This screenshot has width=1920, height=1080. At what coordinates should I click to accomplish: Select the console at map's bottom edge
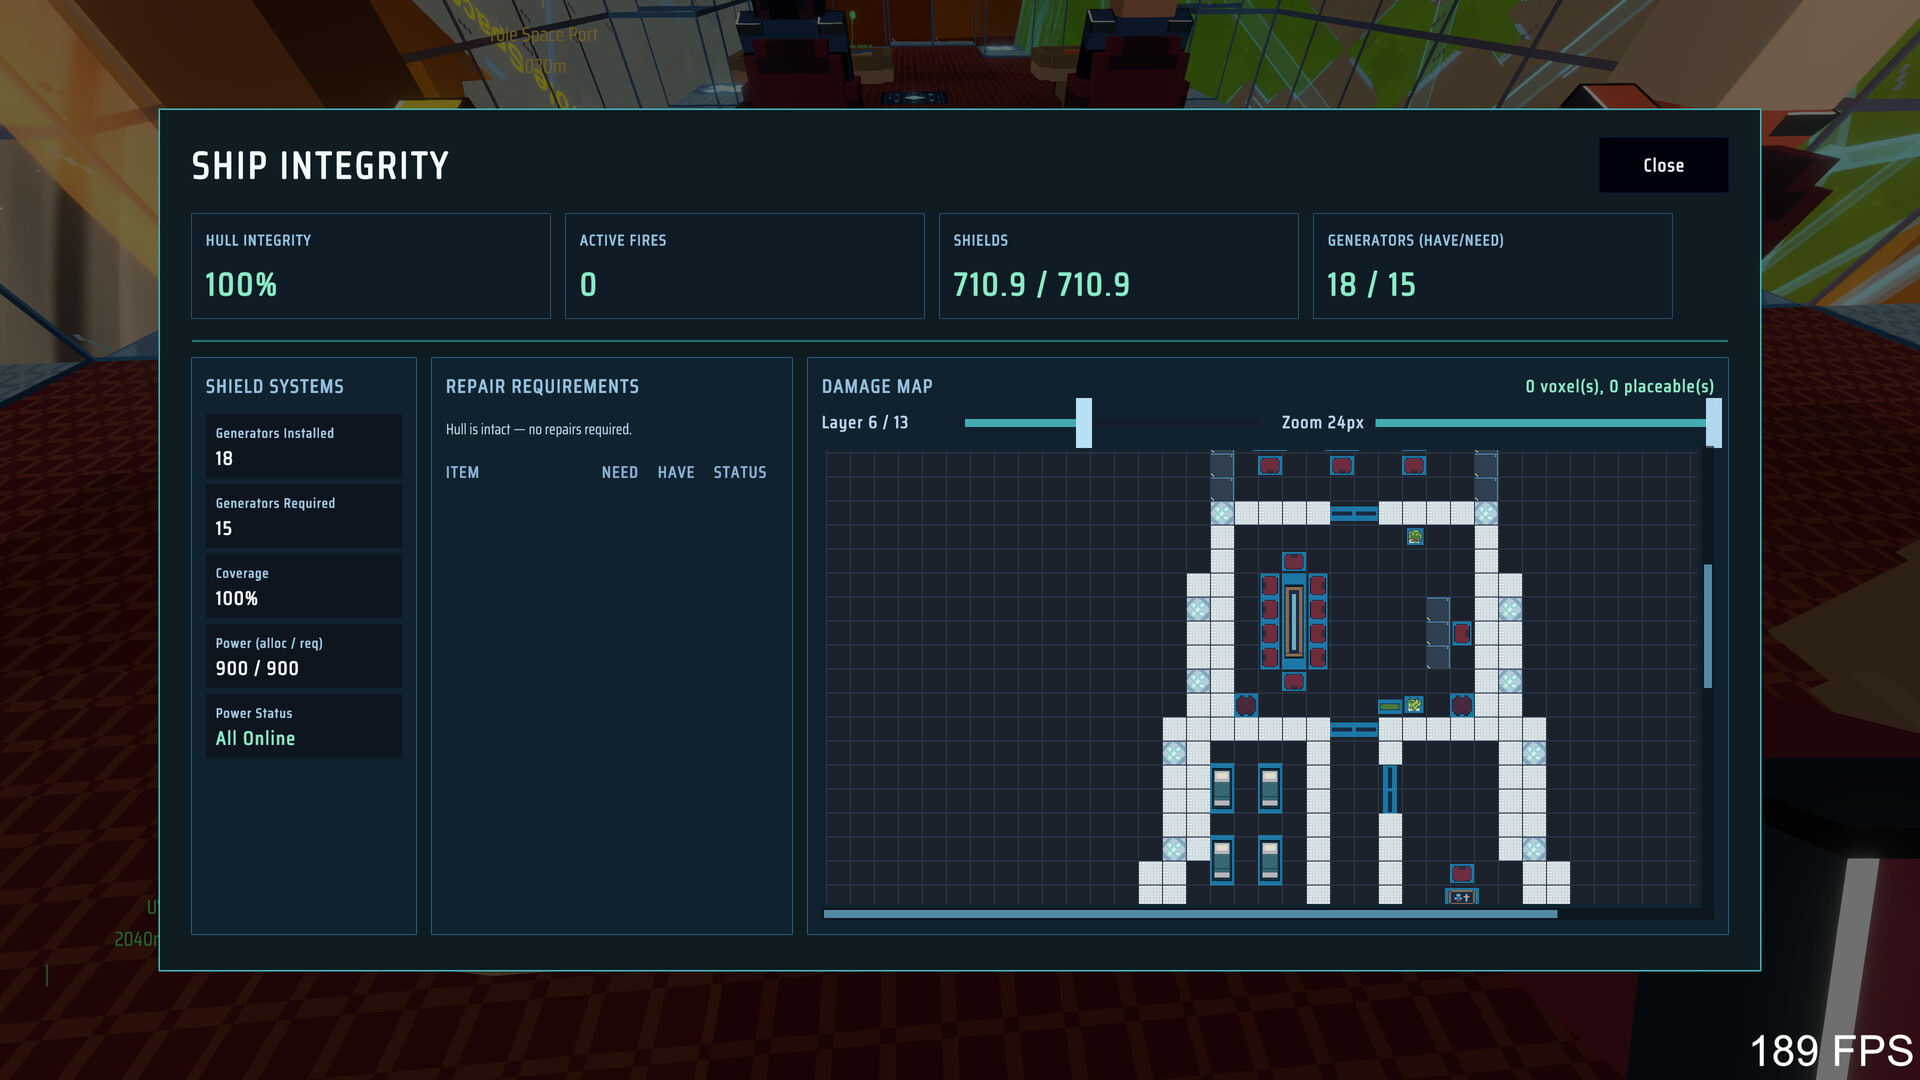click(x=1462, y=896)
